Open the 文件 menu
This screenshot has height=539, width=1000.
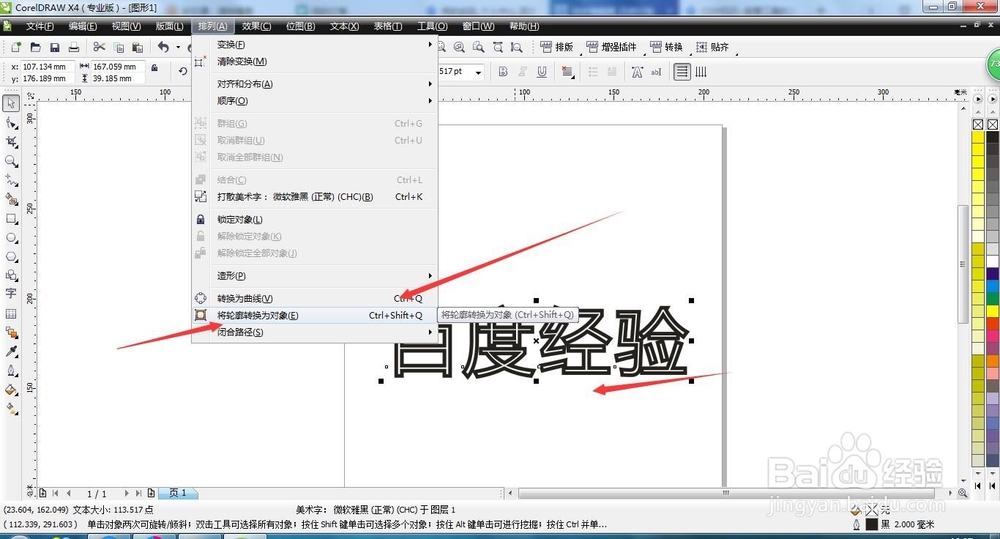tap(40, 26)
